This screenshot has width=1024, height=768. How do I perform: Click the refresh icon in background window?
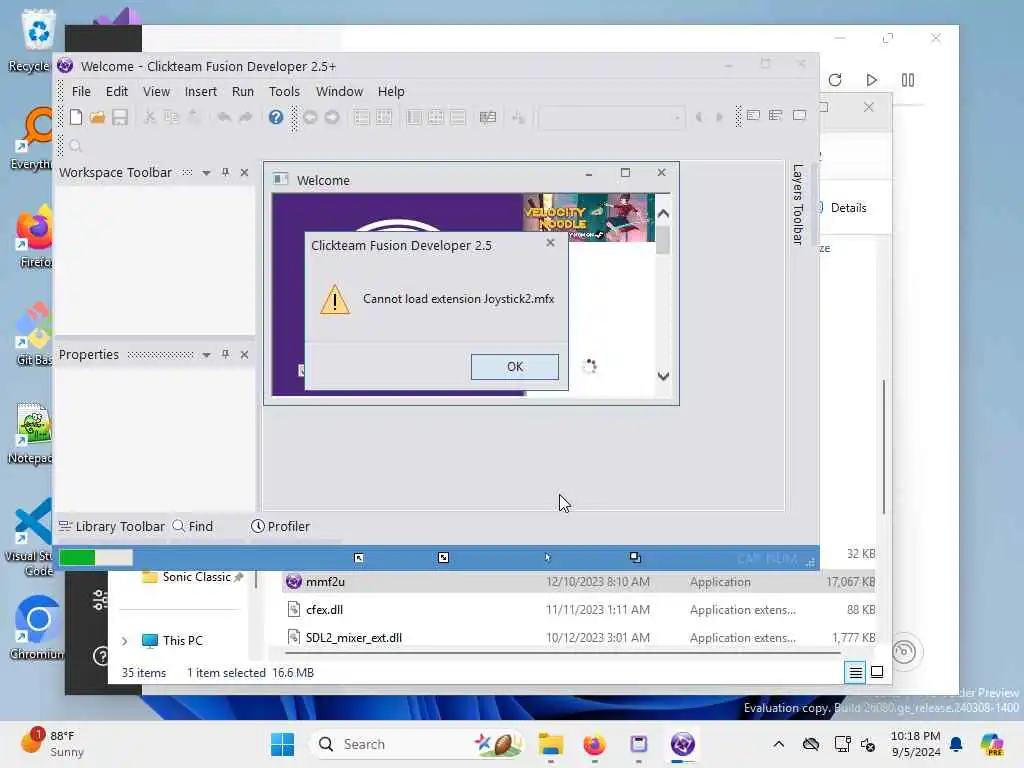[x=835, y=80]
